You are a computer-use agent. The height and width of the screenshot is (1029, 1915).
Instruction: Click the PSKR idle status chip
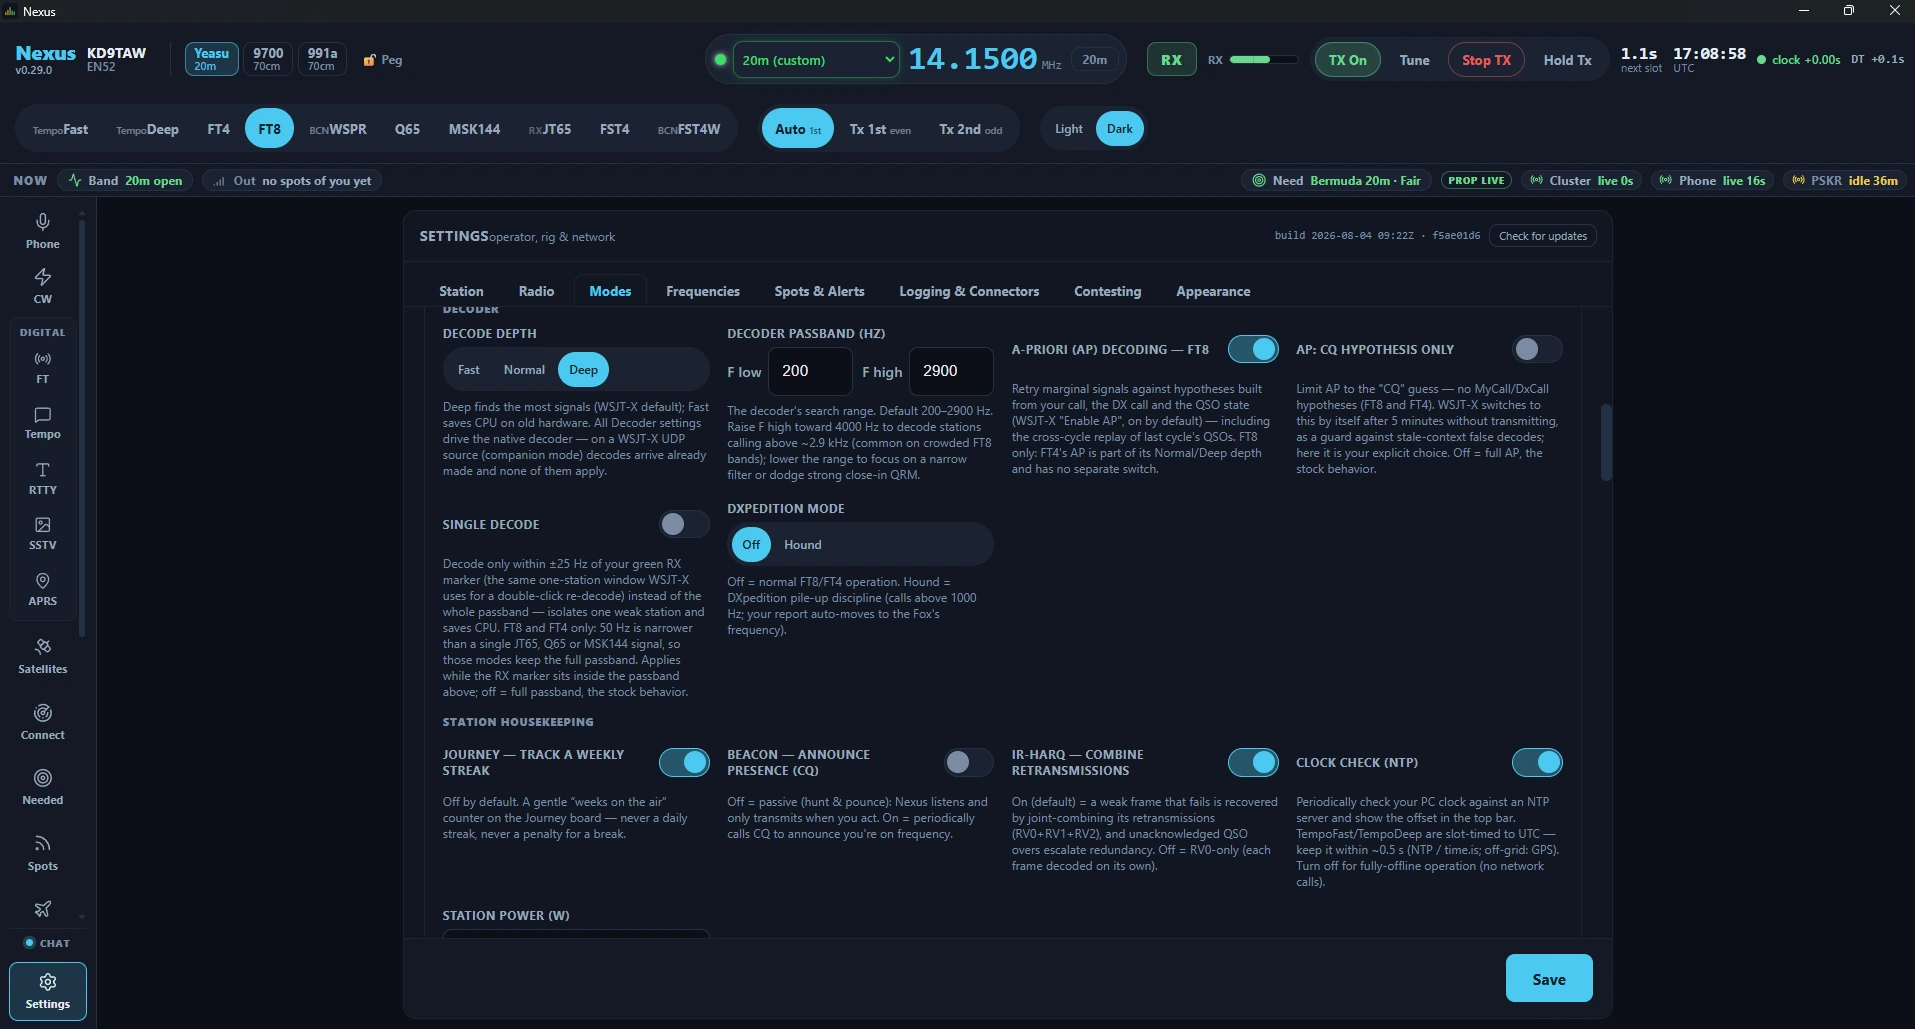click(1844, 181)
